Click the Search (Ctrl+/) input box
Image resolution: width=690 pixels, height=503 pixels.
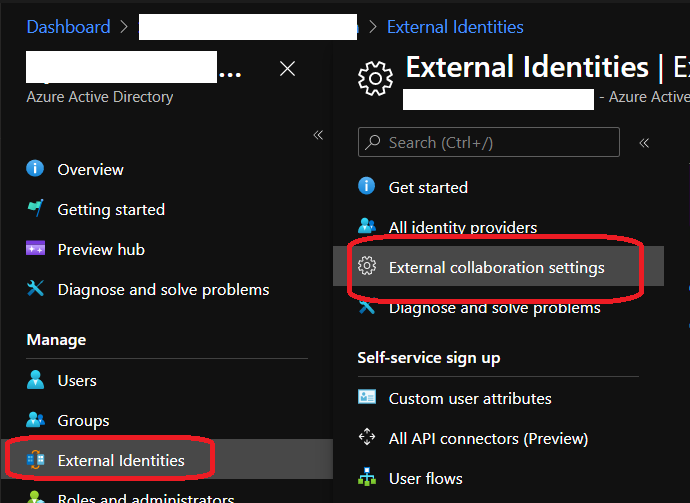click(490, 142)
